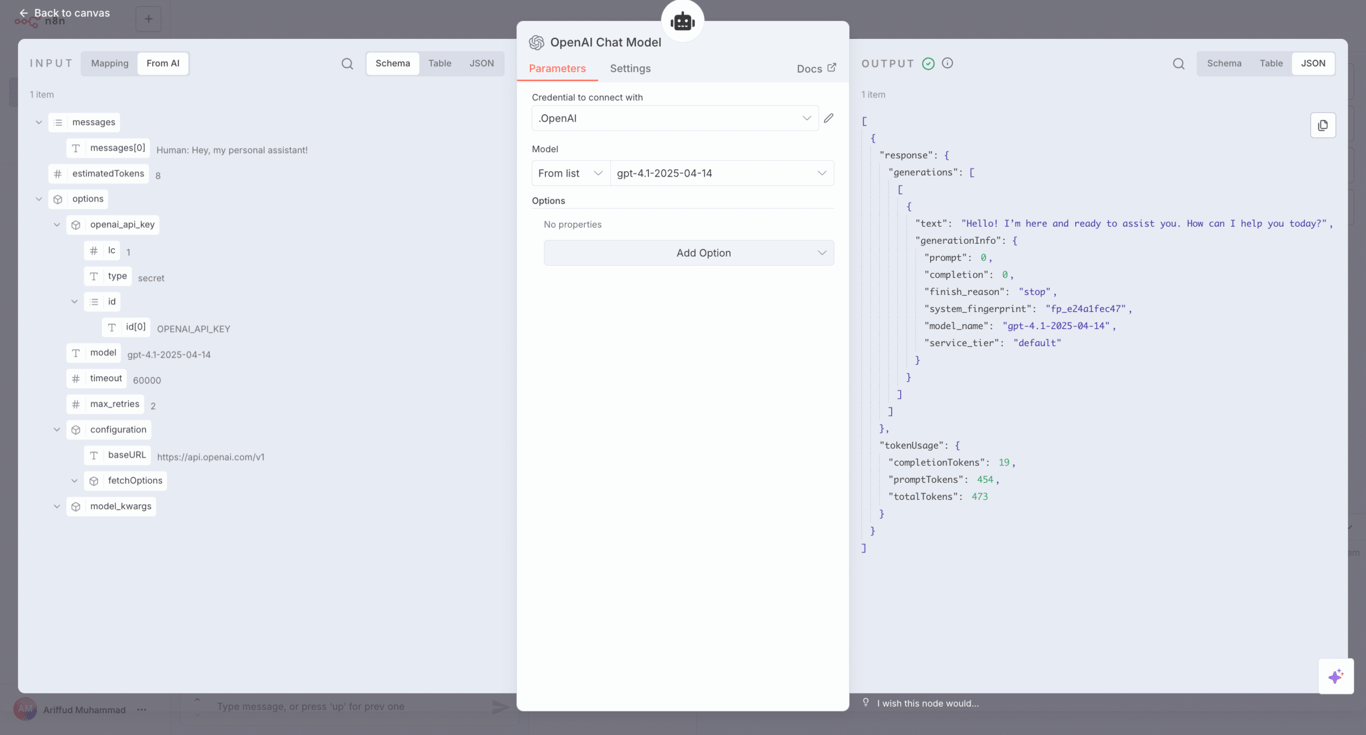Click the OpenAI Chat Model robot icon
1366x735 pixels.
(682, 19)
